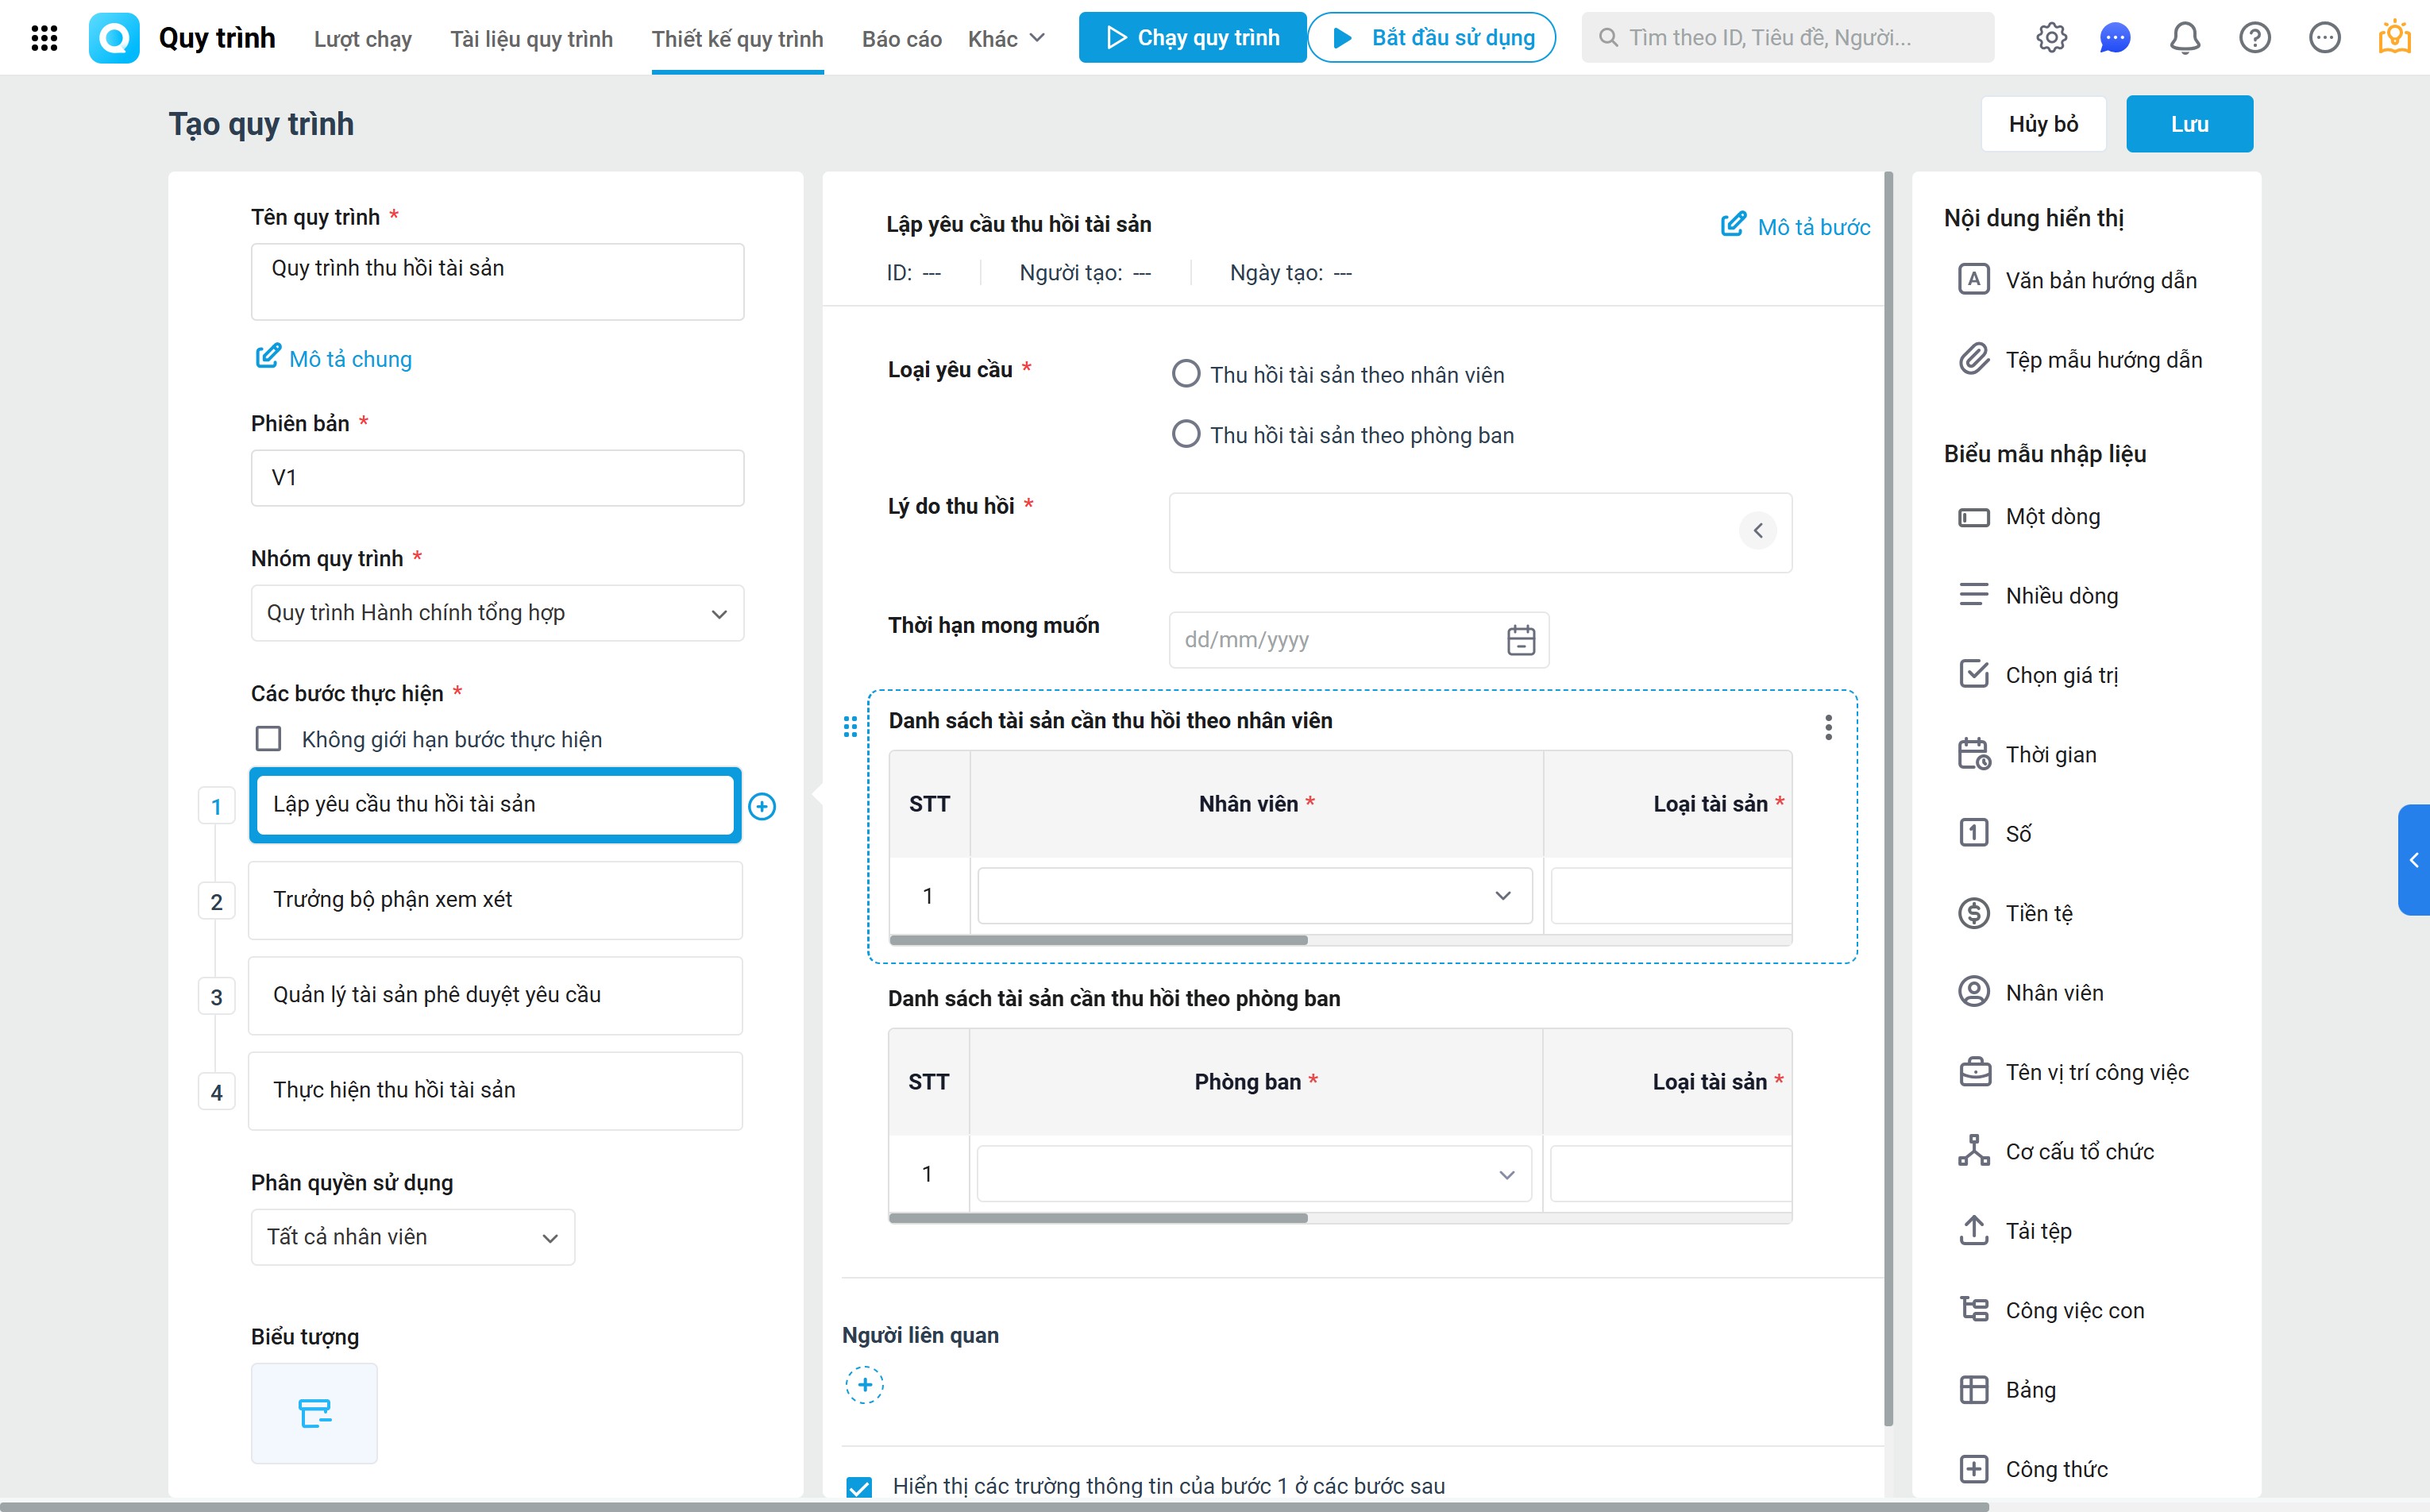Viewport: 2430px width, 1512px height.
Task: Add Nhân viên employee field
Action: [2030, 993]
